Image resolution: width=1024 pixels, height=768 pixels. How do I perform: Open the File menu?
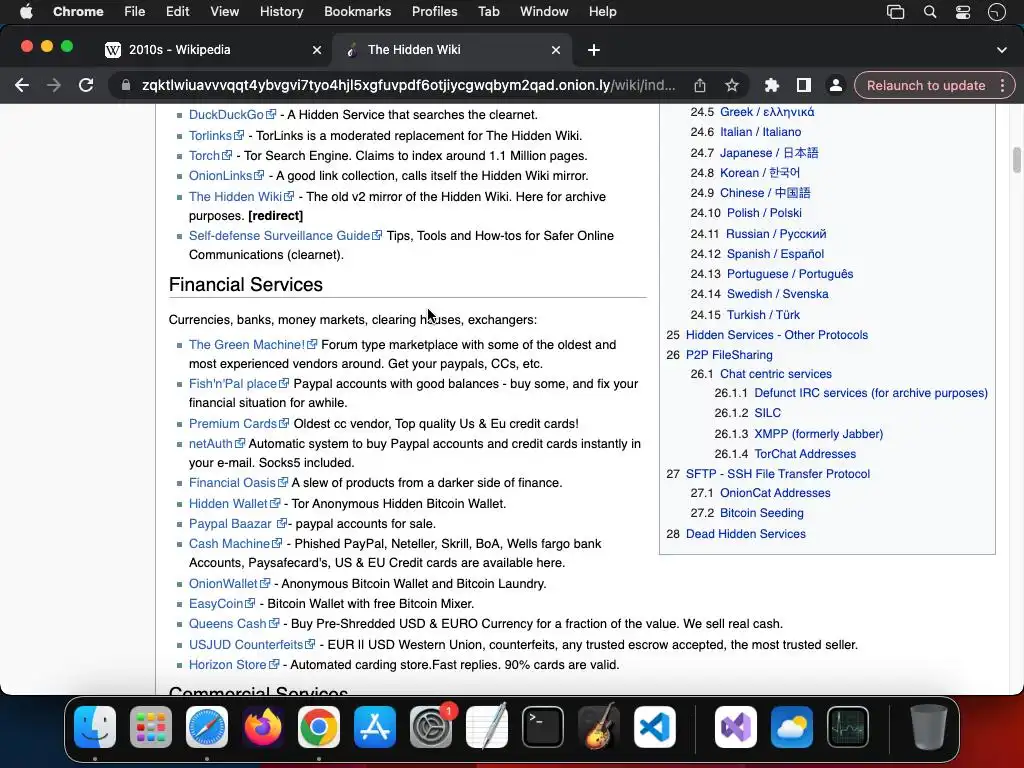[x=135, y=12]
